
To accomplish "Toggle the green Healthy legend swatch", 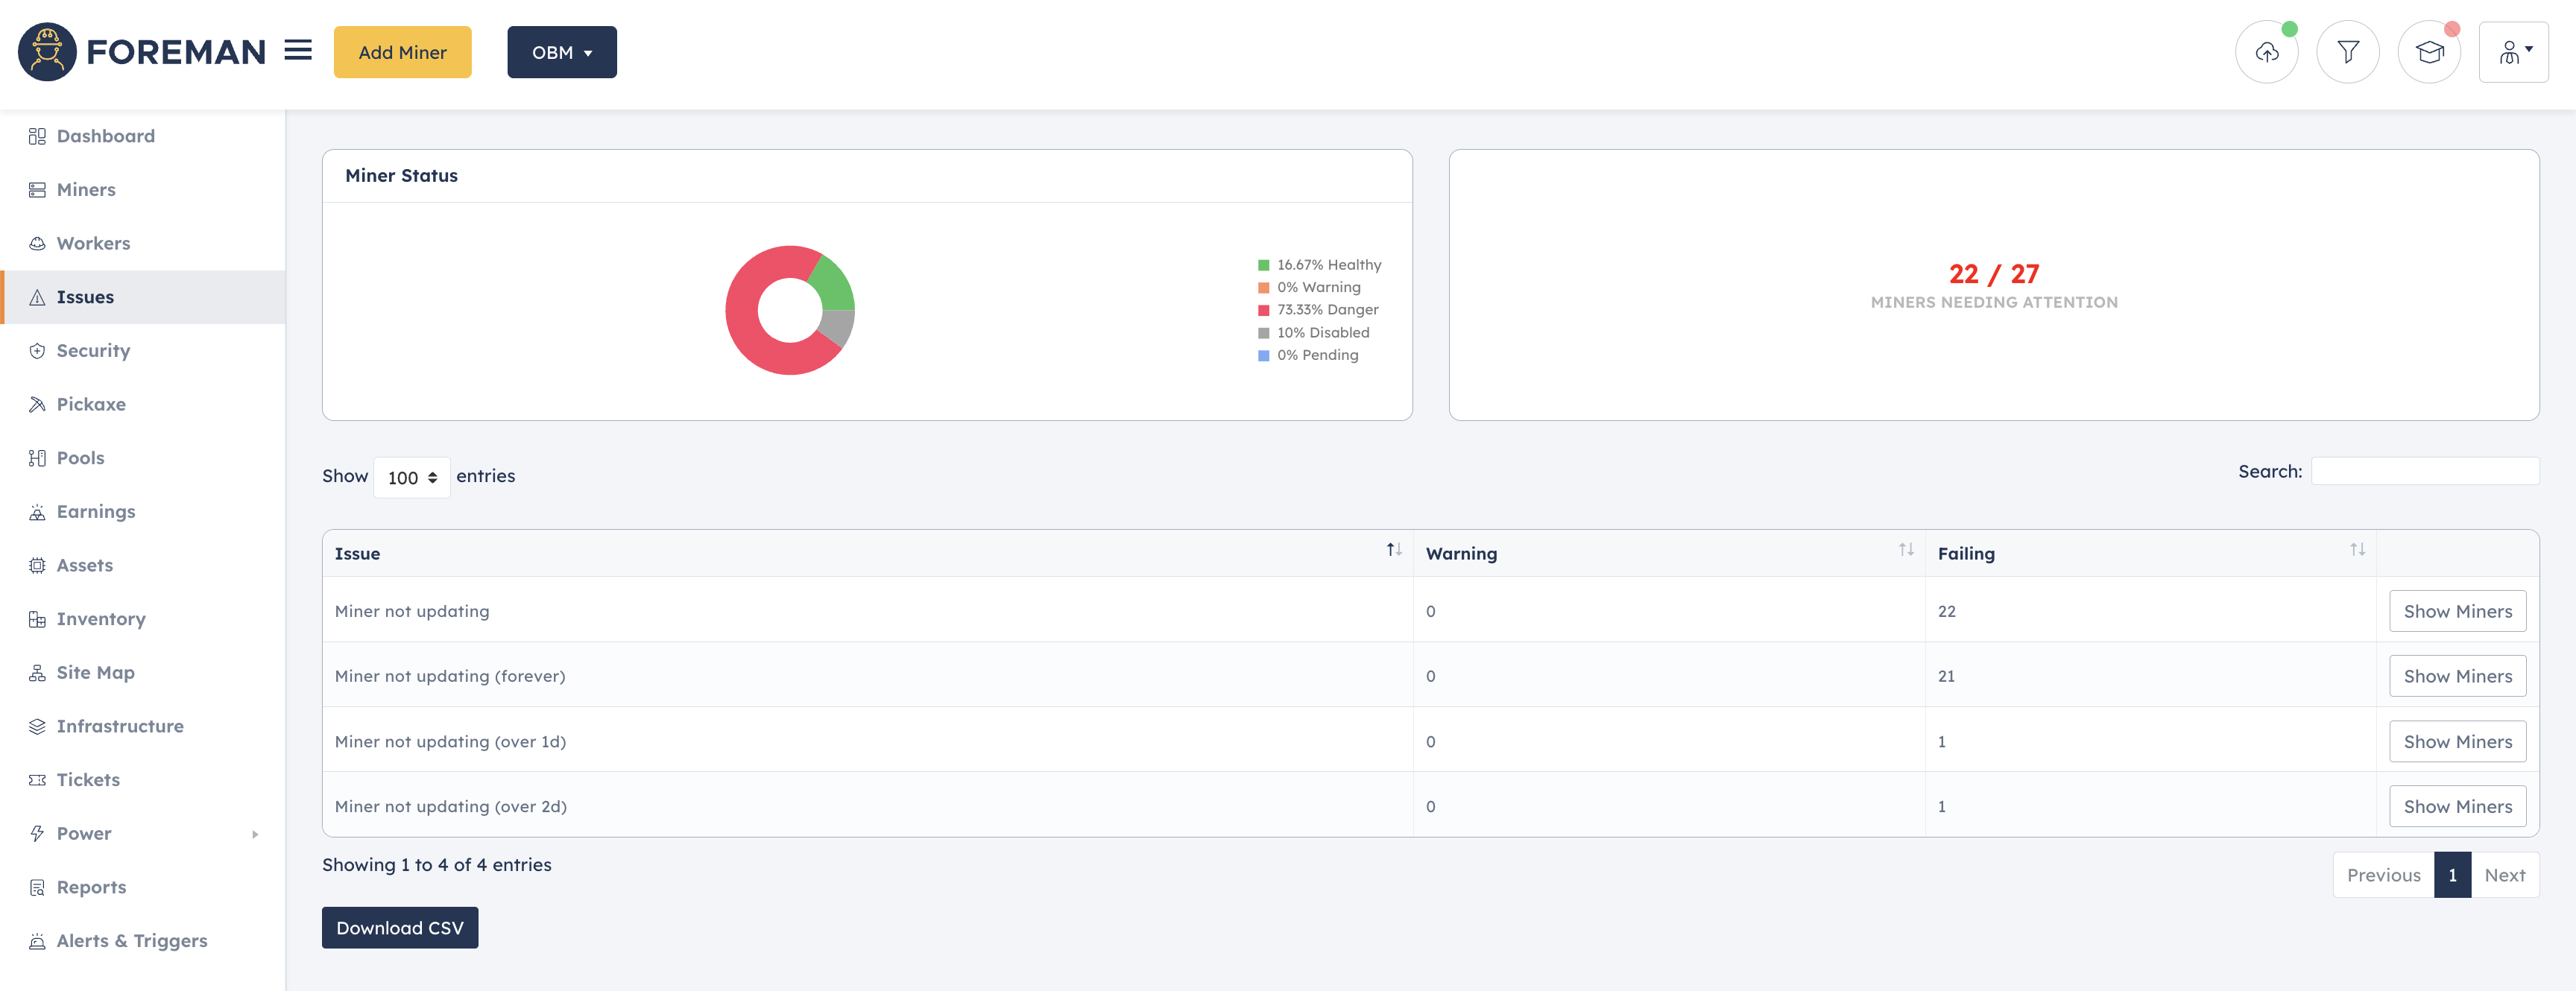I will click(x=1263, y=265).
